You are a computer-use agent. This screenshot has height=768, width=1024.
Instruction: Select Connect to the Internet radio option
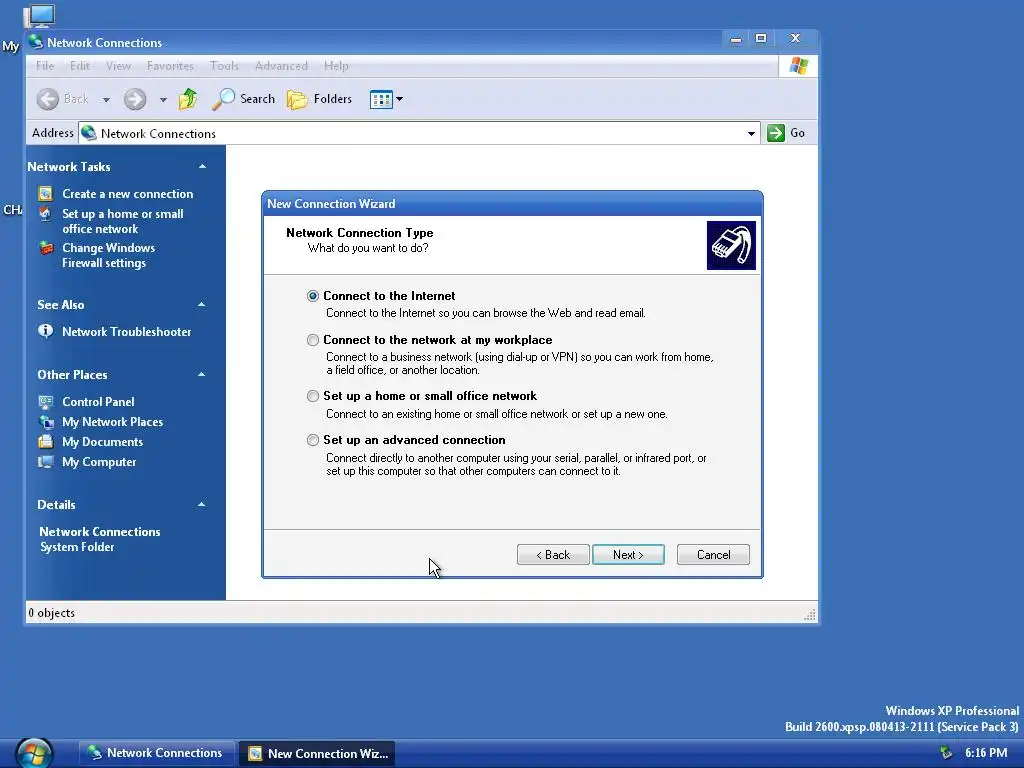(x=313, y=296)
